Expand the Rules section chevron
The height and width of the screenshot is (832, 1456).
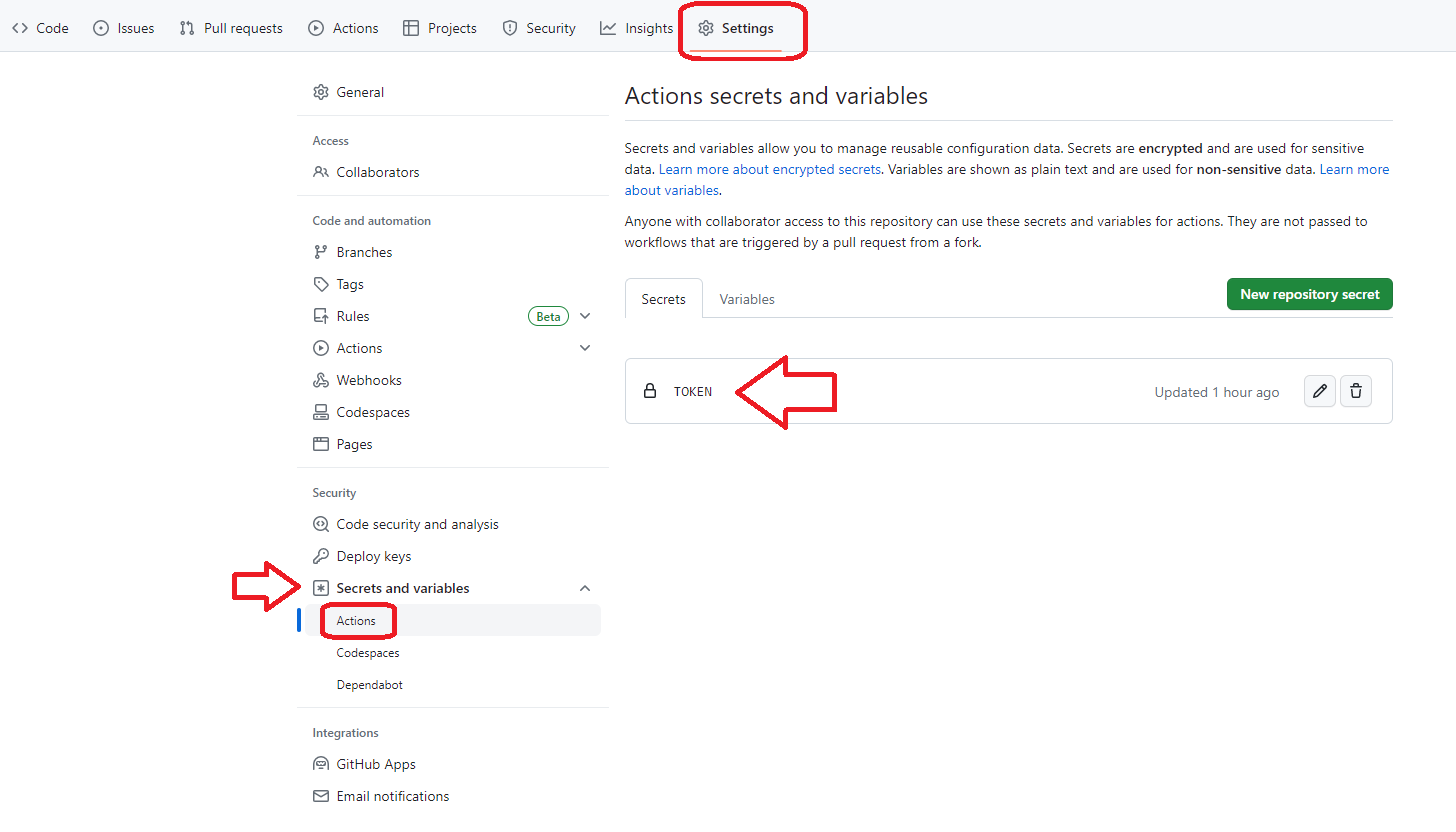click(x=585, y=316)
